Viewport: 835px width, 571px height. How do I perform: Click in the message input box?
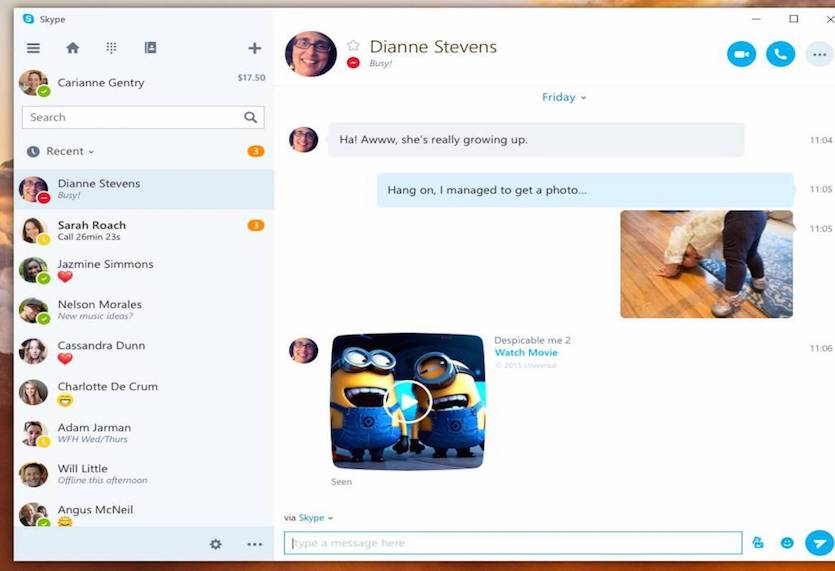coord(513,543)
